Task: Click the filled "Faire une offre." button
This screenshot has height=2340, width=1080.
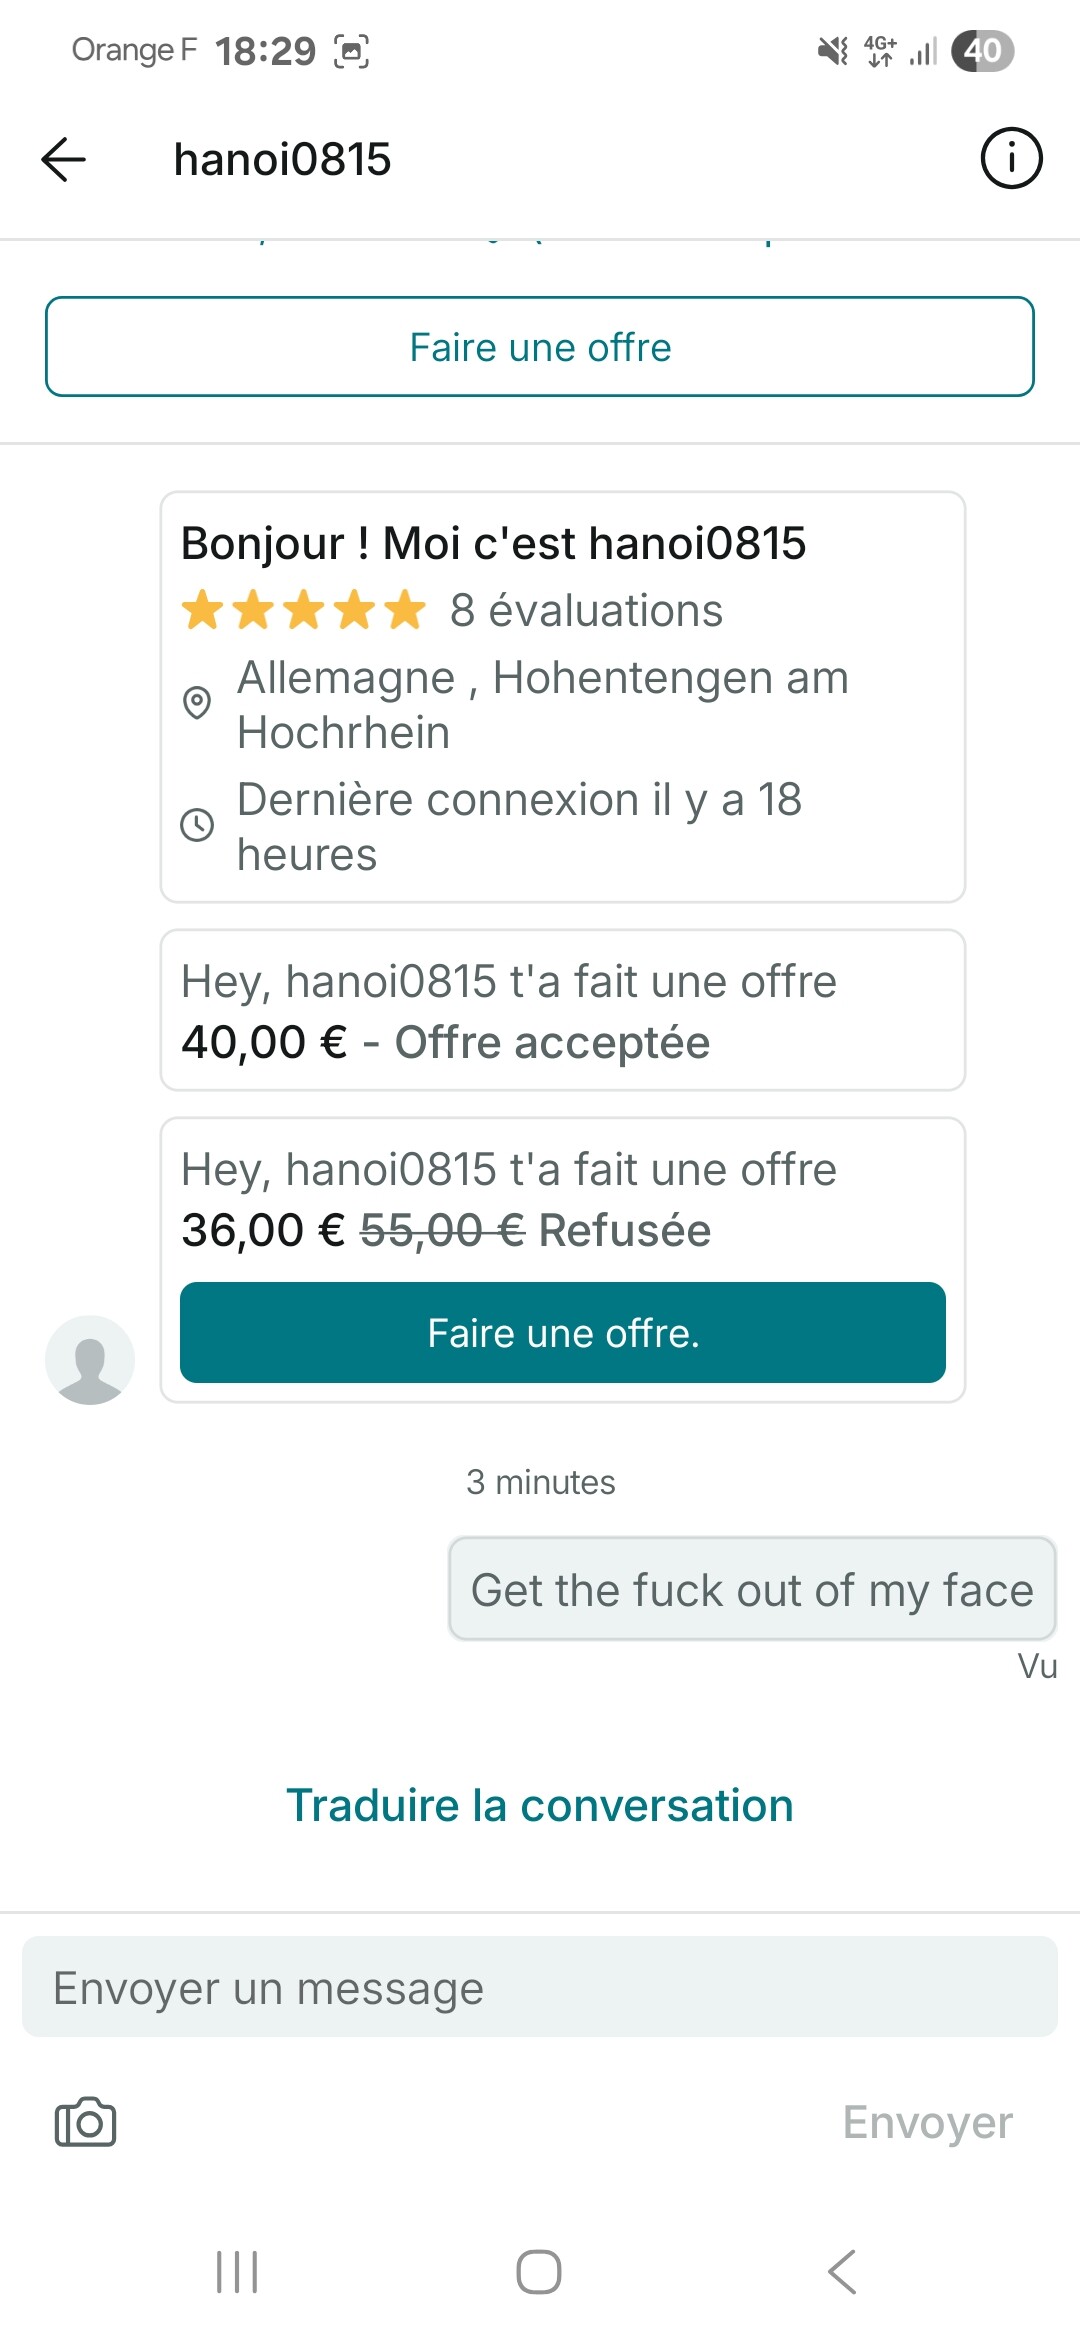Action: (x=563, y=1333)
